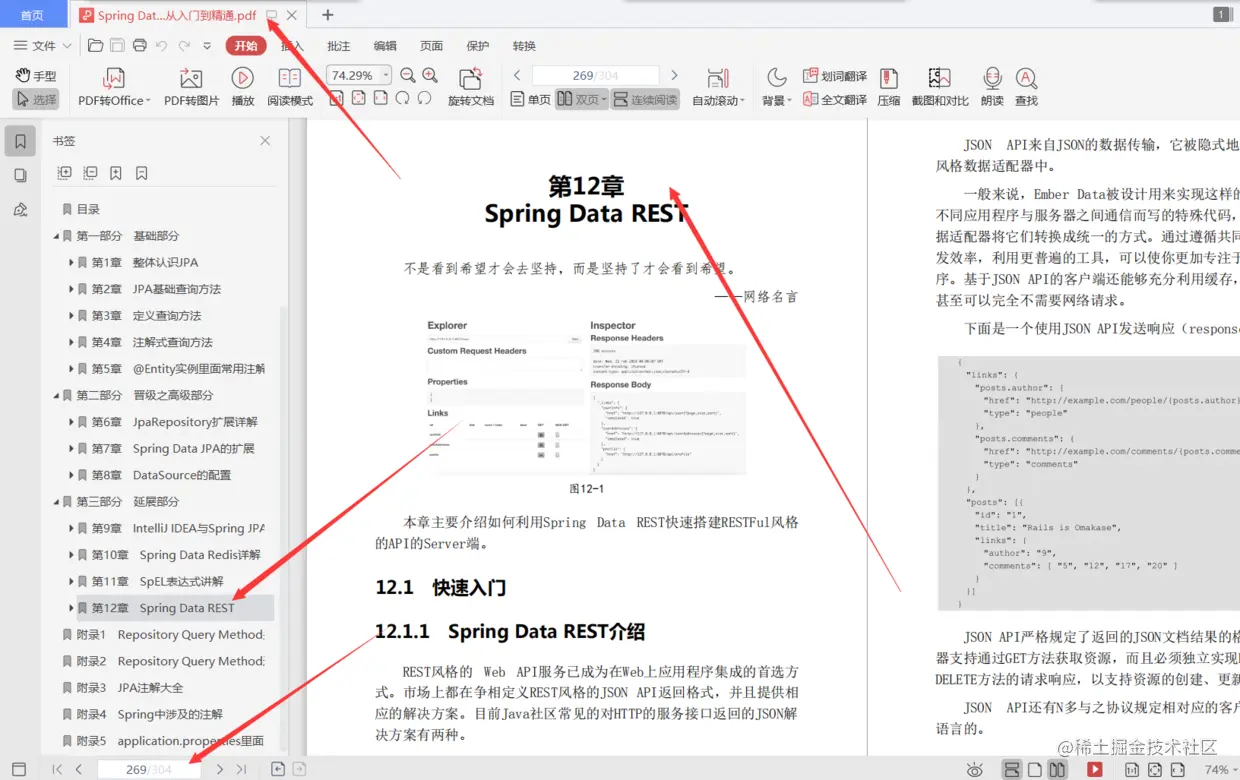Click the 压缩 compress icon
This screenshot has width=1240, height=780.
pyautogui.click(x=889, y=88)
